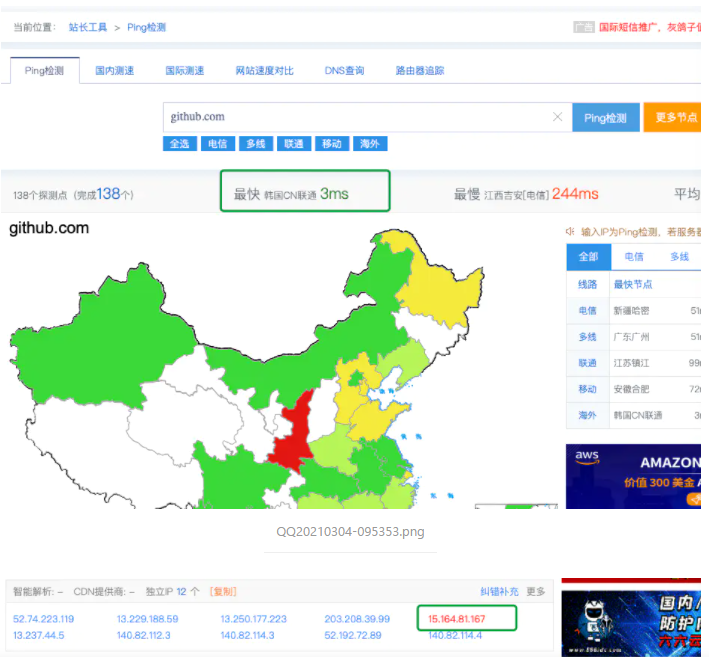
Task: Select the 多线 tab in the fastest-node panel
Action: coord(679,257)
